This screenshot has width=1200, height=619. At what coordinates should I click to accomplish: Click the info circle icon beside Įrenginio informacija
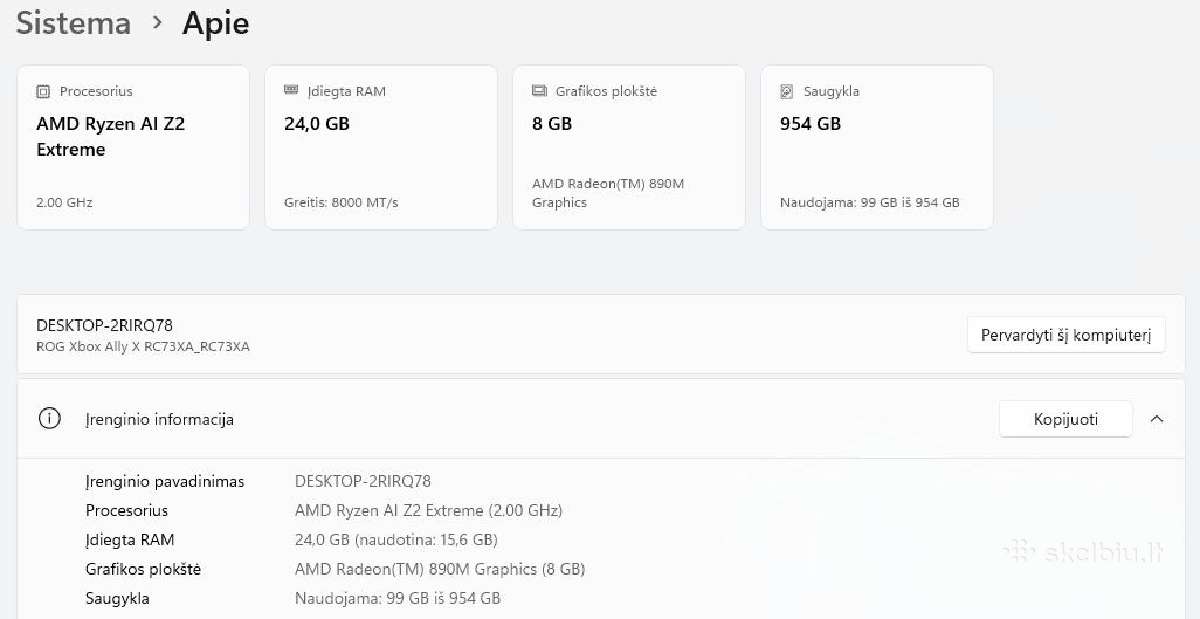tap(49, 419)
